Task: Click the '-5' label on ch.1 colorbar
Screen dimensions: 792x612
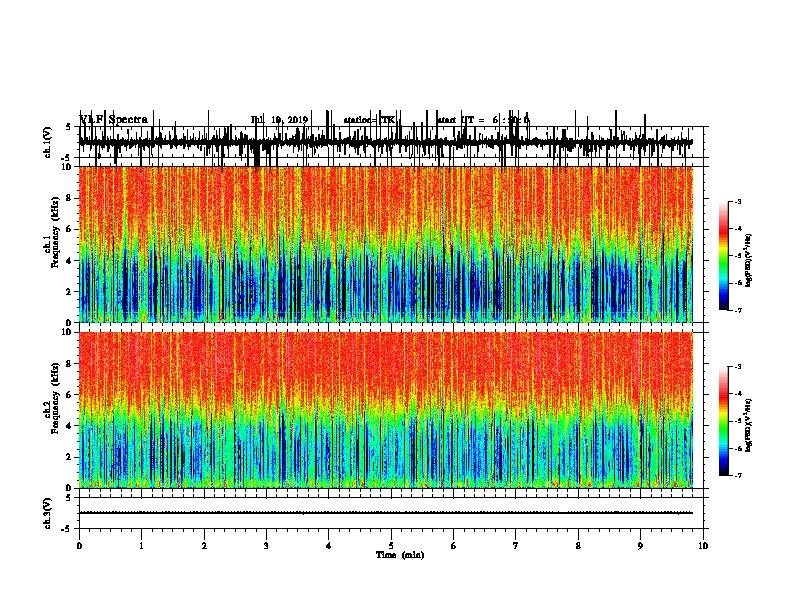Action: (738, 256)
